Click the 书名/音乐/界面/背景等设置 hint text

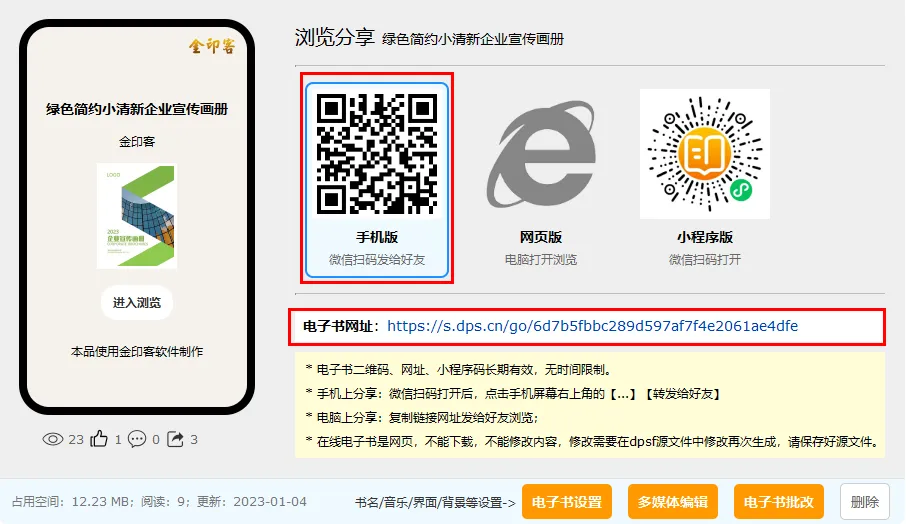click(435, 503)
